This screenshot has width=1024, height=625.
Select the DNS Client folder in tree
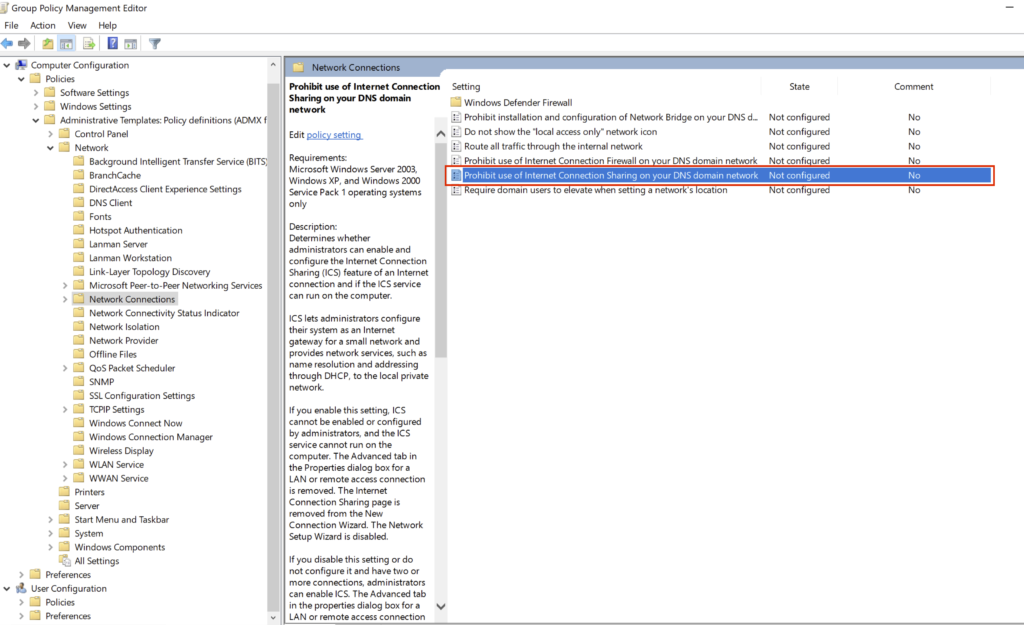pos(110,203)
